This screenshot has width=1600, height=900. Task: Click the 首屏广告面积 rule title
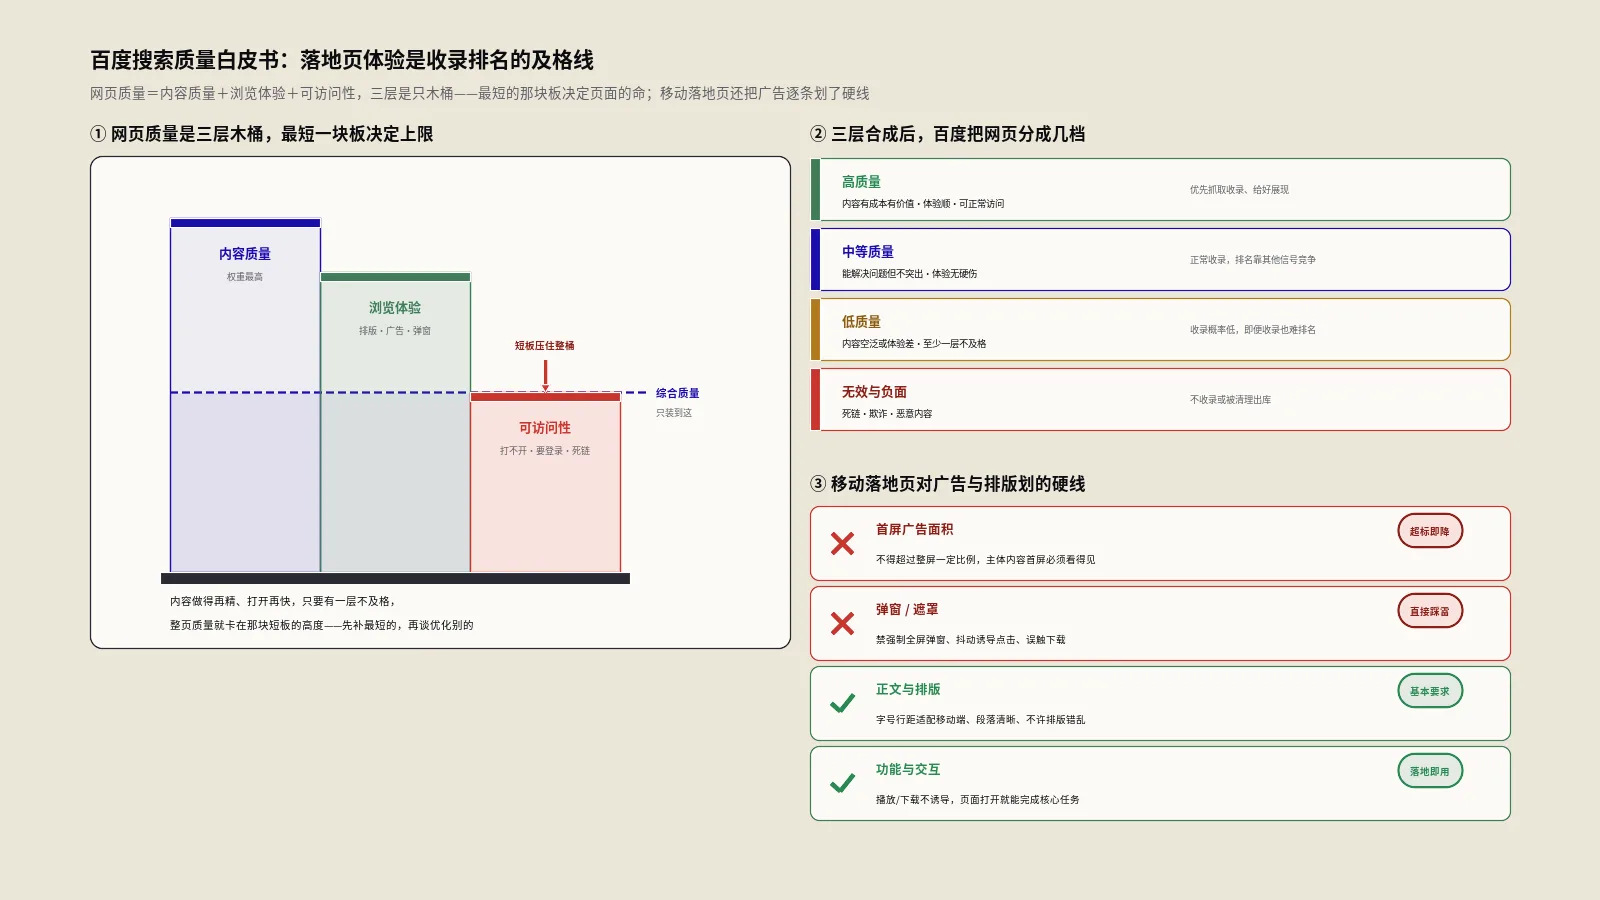[915, 530]
